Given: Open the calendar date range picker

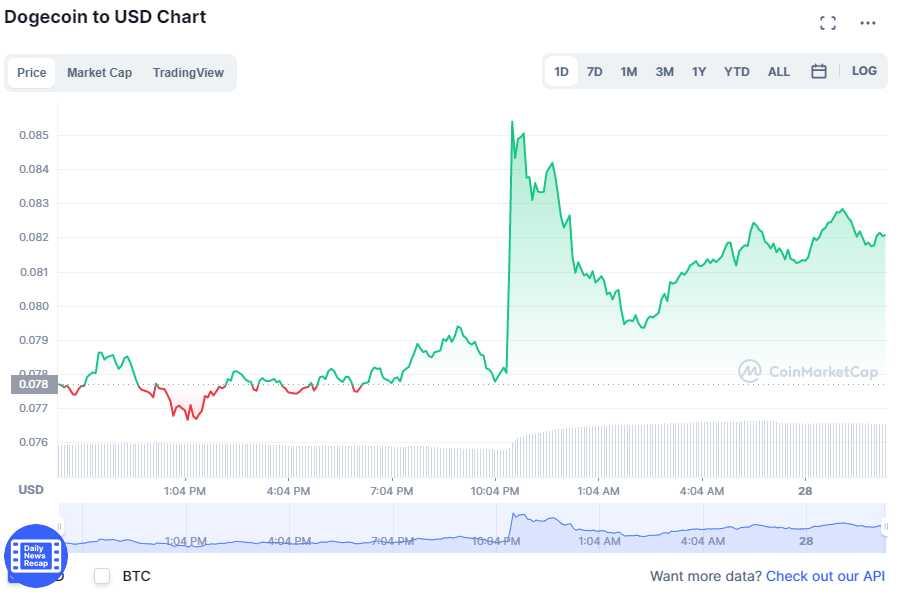Looking at the screenshot, I should coord(818,71).
